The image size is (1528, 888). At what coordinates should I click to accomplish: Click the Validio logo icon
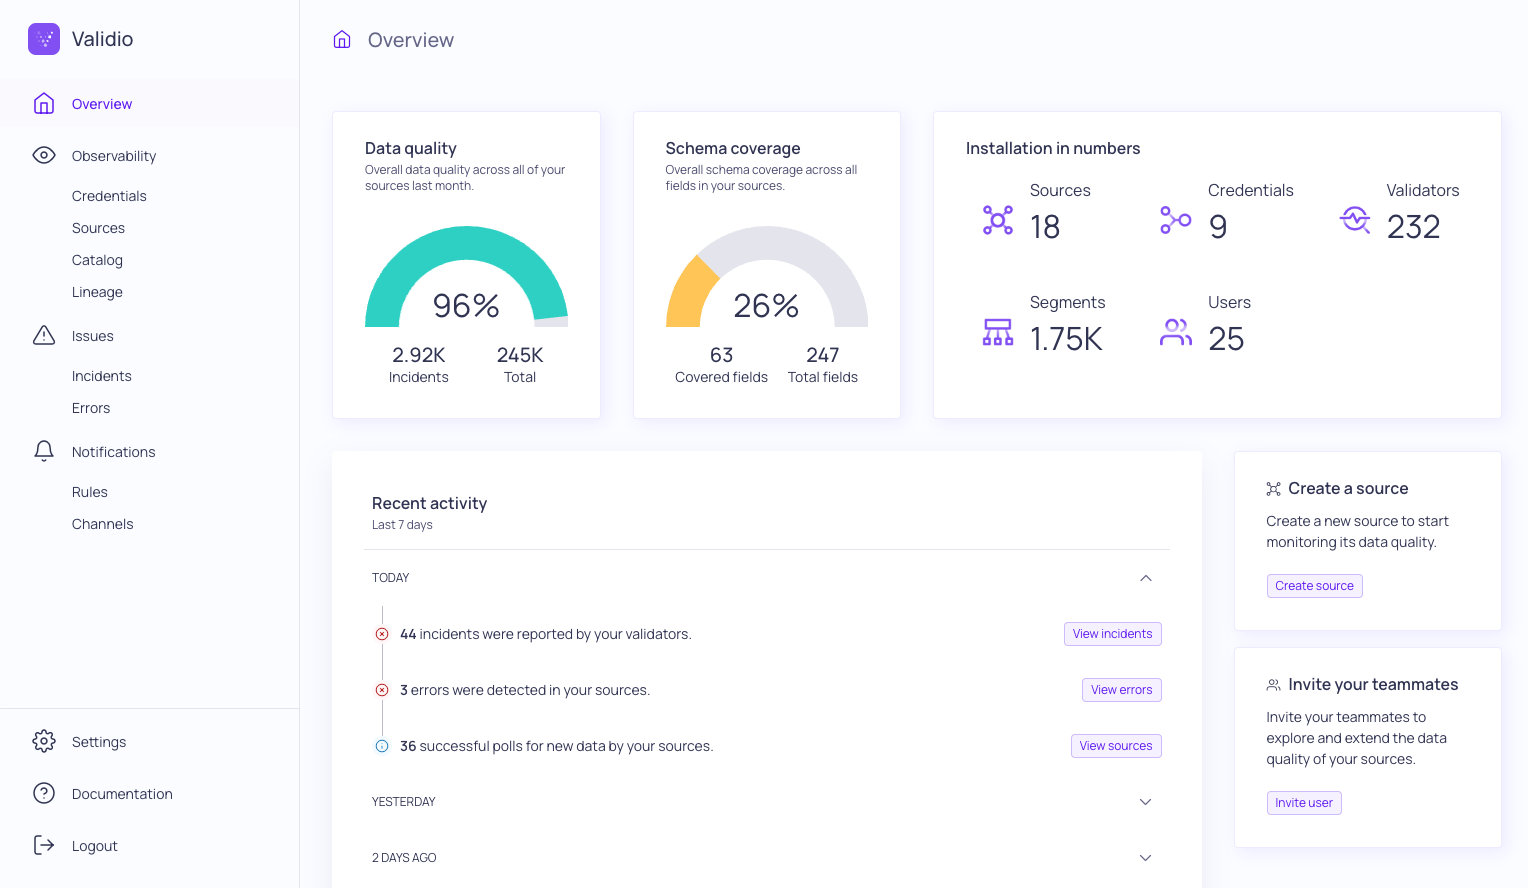[44, 39]
